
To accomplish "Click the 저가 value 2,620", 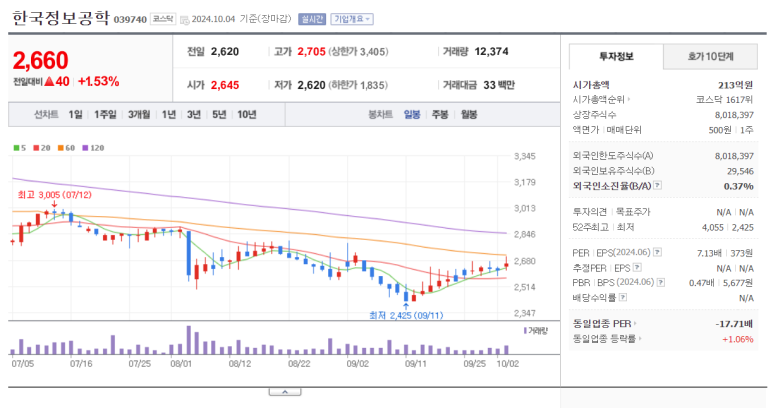I will (x=312, y=85).
